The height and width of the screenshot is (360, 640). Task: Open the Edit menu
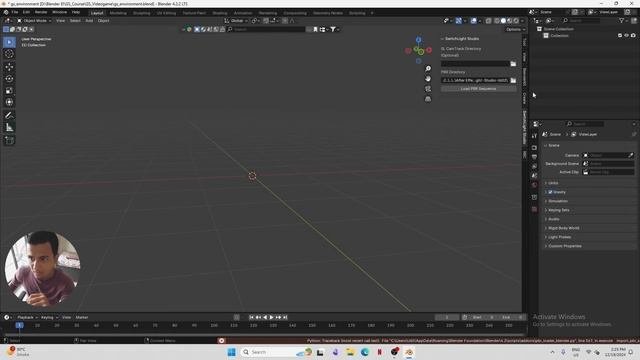26,12
